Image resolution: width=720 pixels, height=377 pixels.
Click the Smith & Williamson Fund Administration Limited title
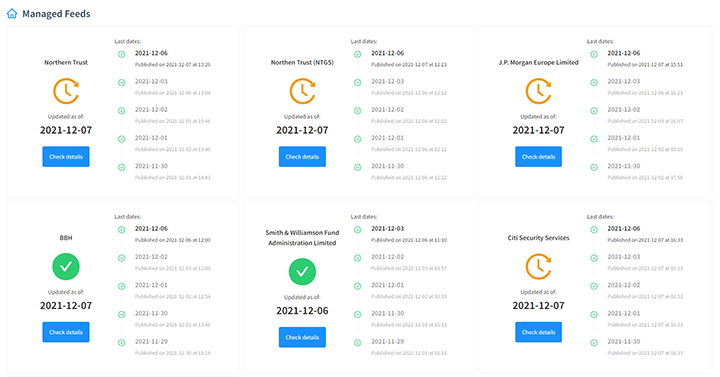(x=302, y=238)
